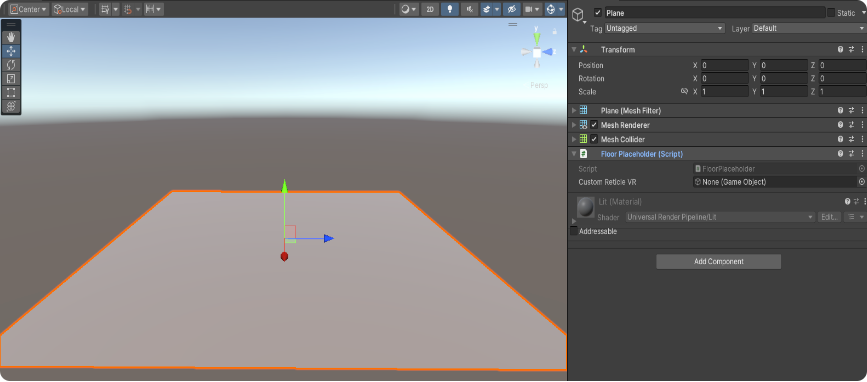The height and width of the screenshot is (382, 867).
Task: Open the GameObject icon picker cube
Action: tap(578, 15)
